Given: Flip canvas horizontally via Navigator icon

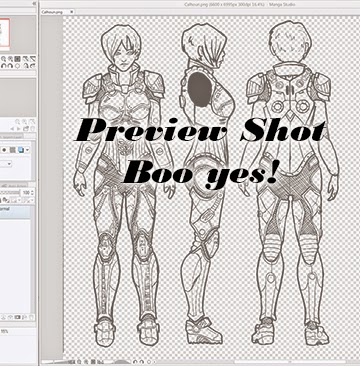Looking at the screenshot, I should pyautogui.click(x=25, y=66).
